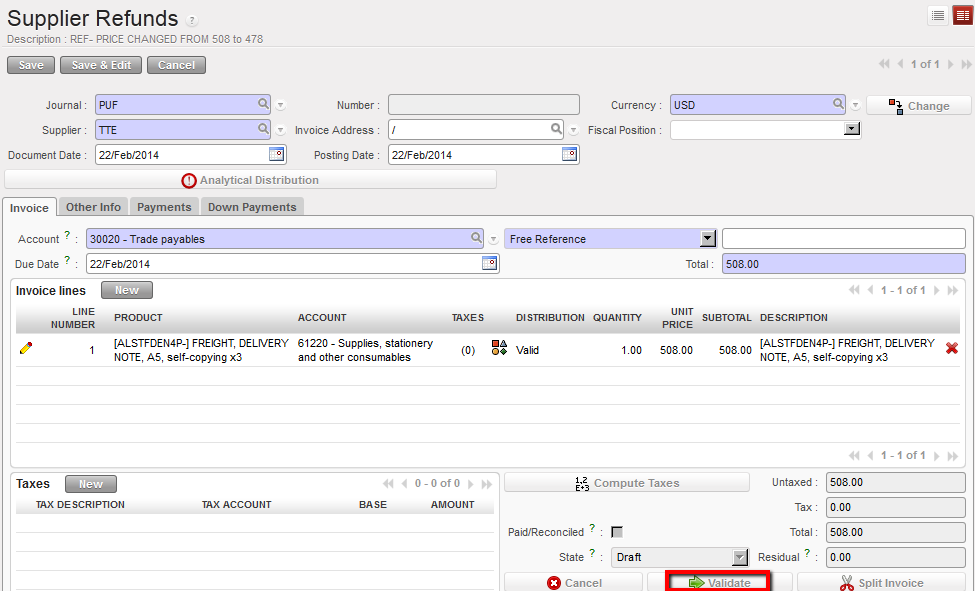The image size is (975, 591).
Task: Open the Down Payments tab
Action: point(252,207)
